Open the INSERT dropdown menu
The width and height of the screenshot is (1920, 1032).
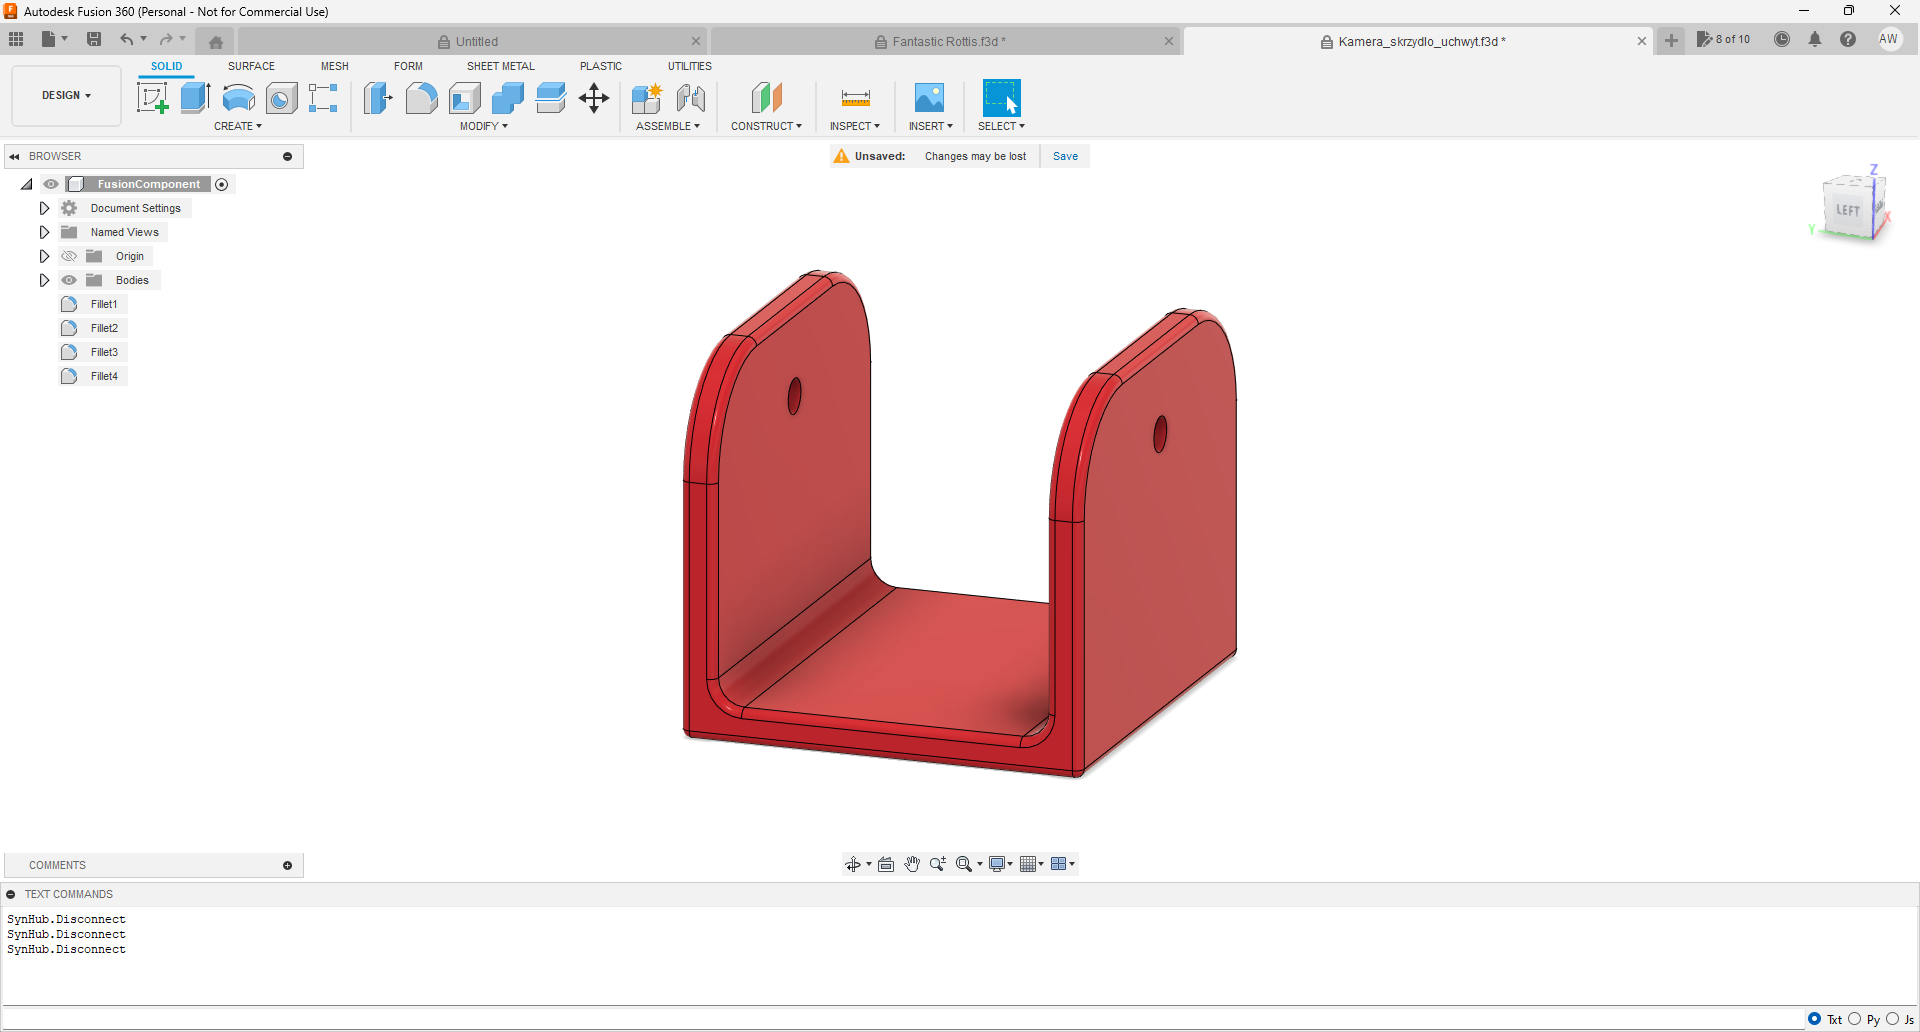click(x=930, y=126)
